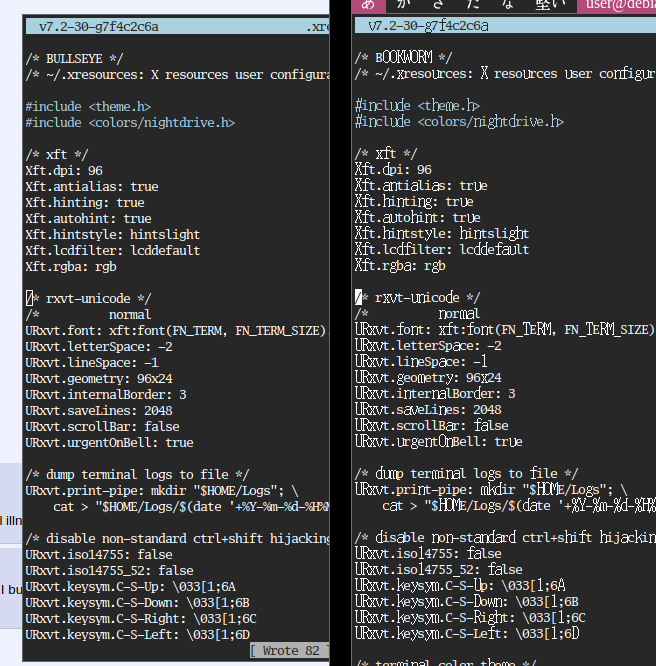
Task: Click 'Xft.hinting: true' in left terminal
Action: click(85, 203)
